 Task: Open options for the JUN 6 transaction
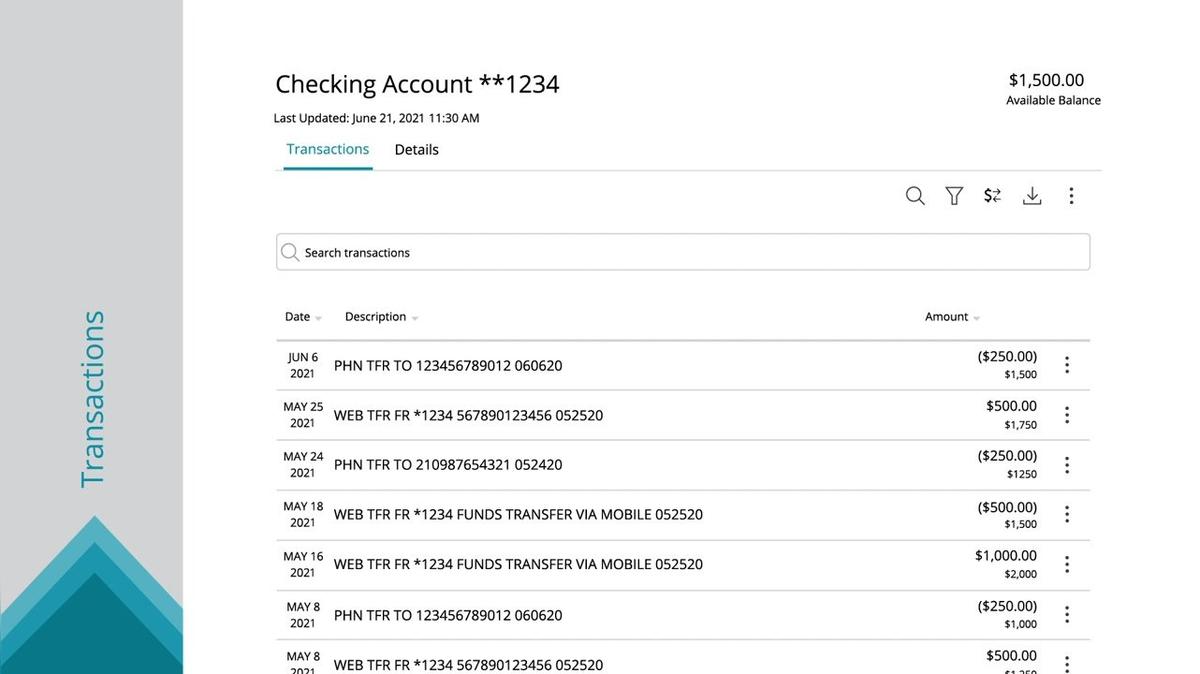click(x=1066, y=365)
